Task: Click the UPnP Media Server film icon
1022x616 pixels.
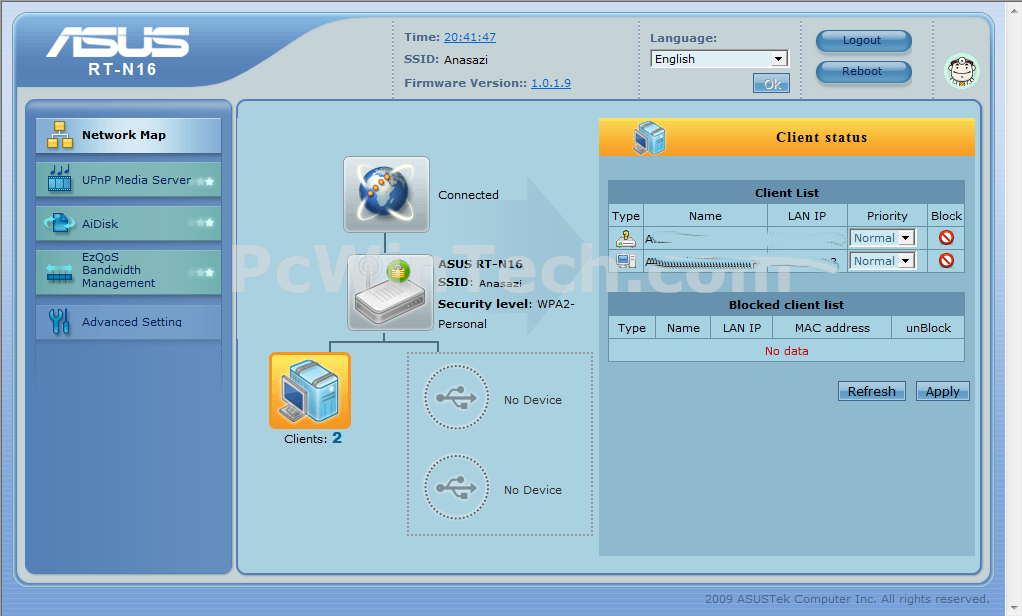Action: 59,179
